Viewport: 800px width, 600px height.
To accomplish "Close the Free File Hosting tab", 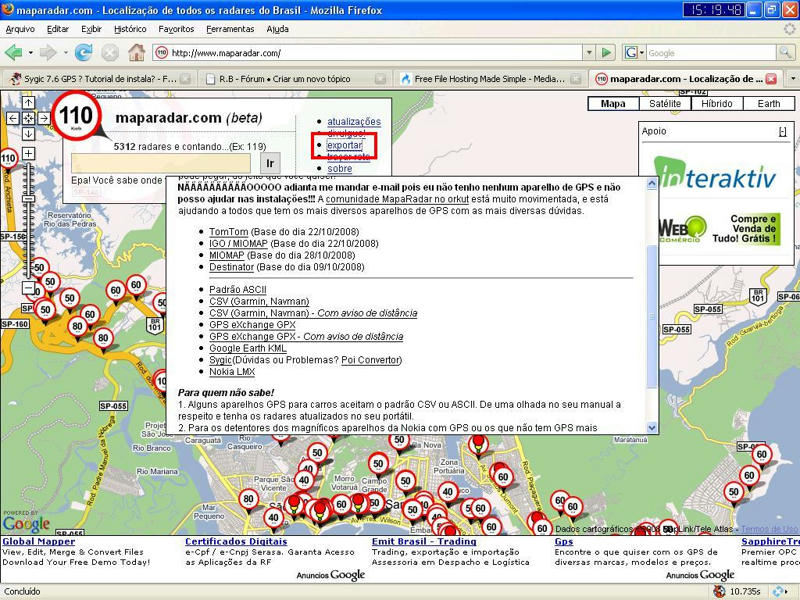I will 576,79.
